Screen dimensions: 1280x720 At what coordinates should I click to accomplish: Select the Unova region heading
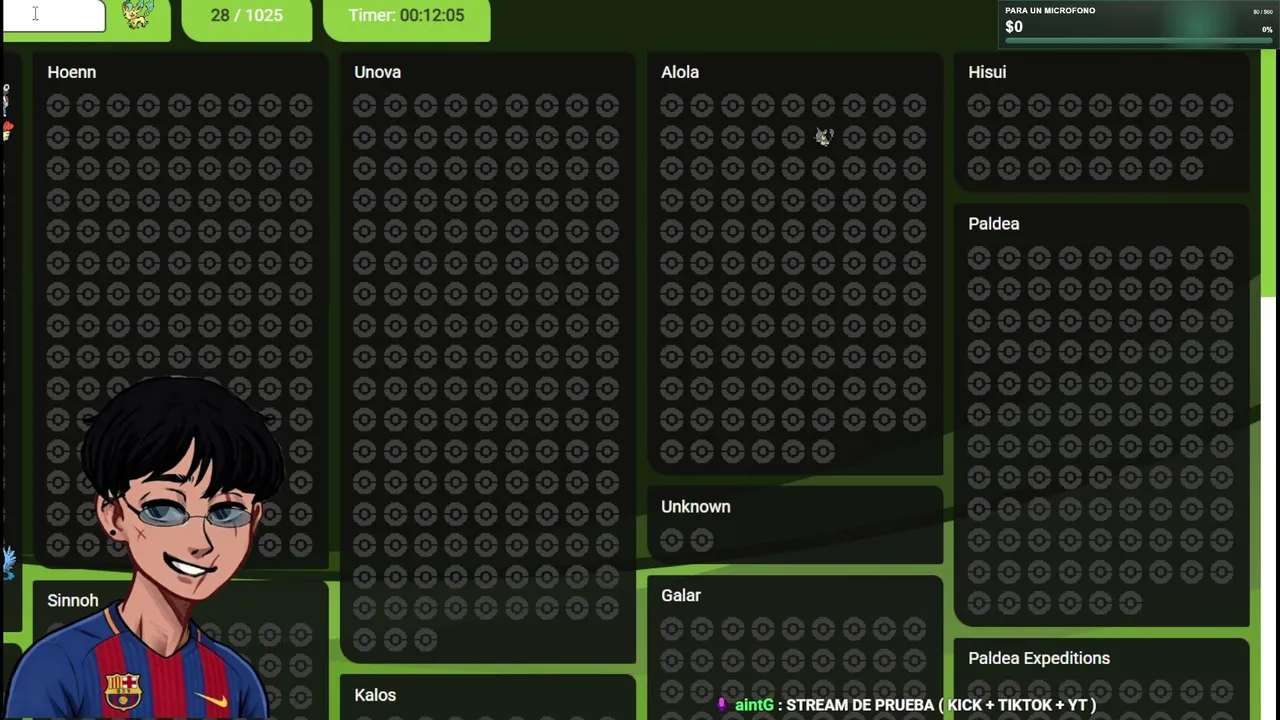(377, 72)
